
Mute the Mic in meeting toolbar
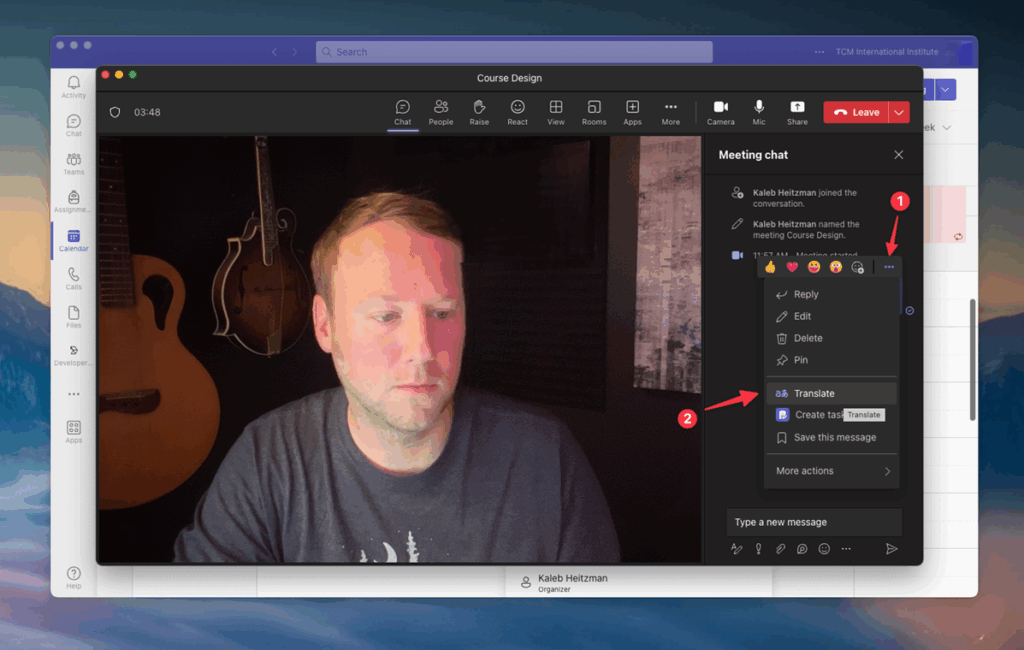pyautogui.click(x=759, y=111)
